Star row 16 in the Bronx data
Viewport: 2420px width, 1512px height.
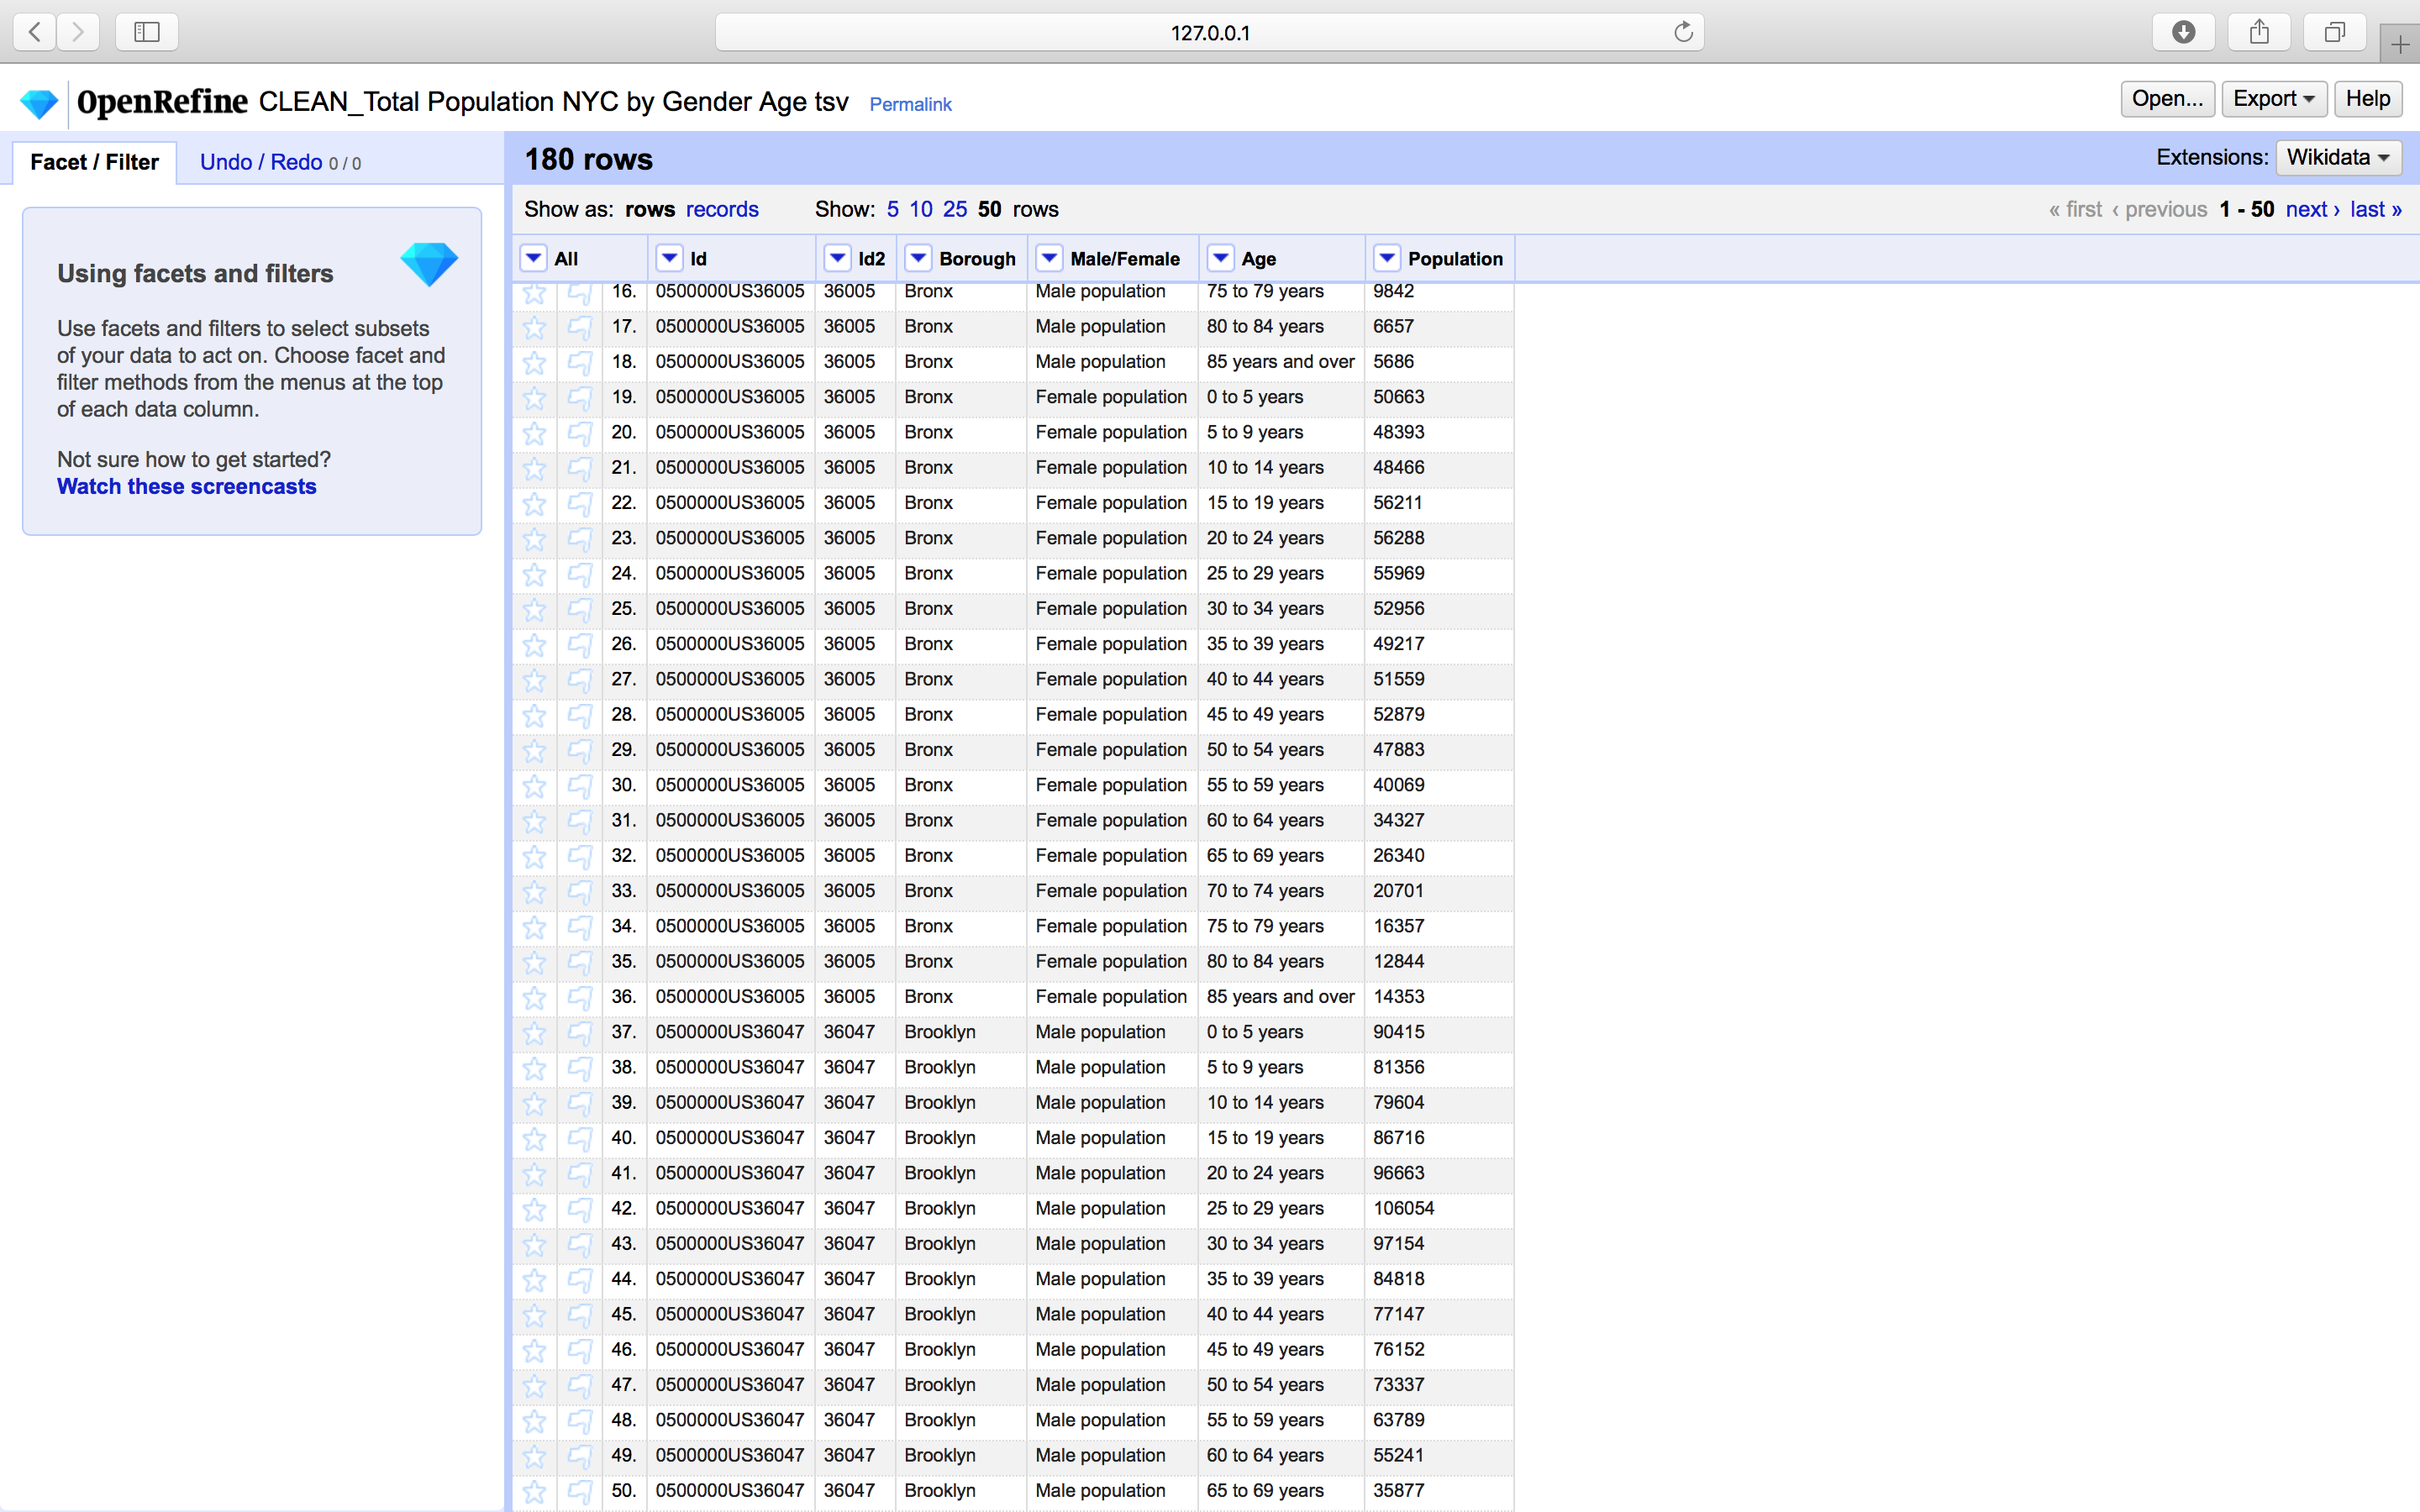(535, 293)
